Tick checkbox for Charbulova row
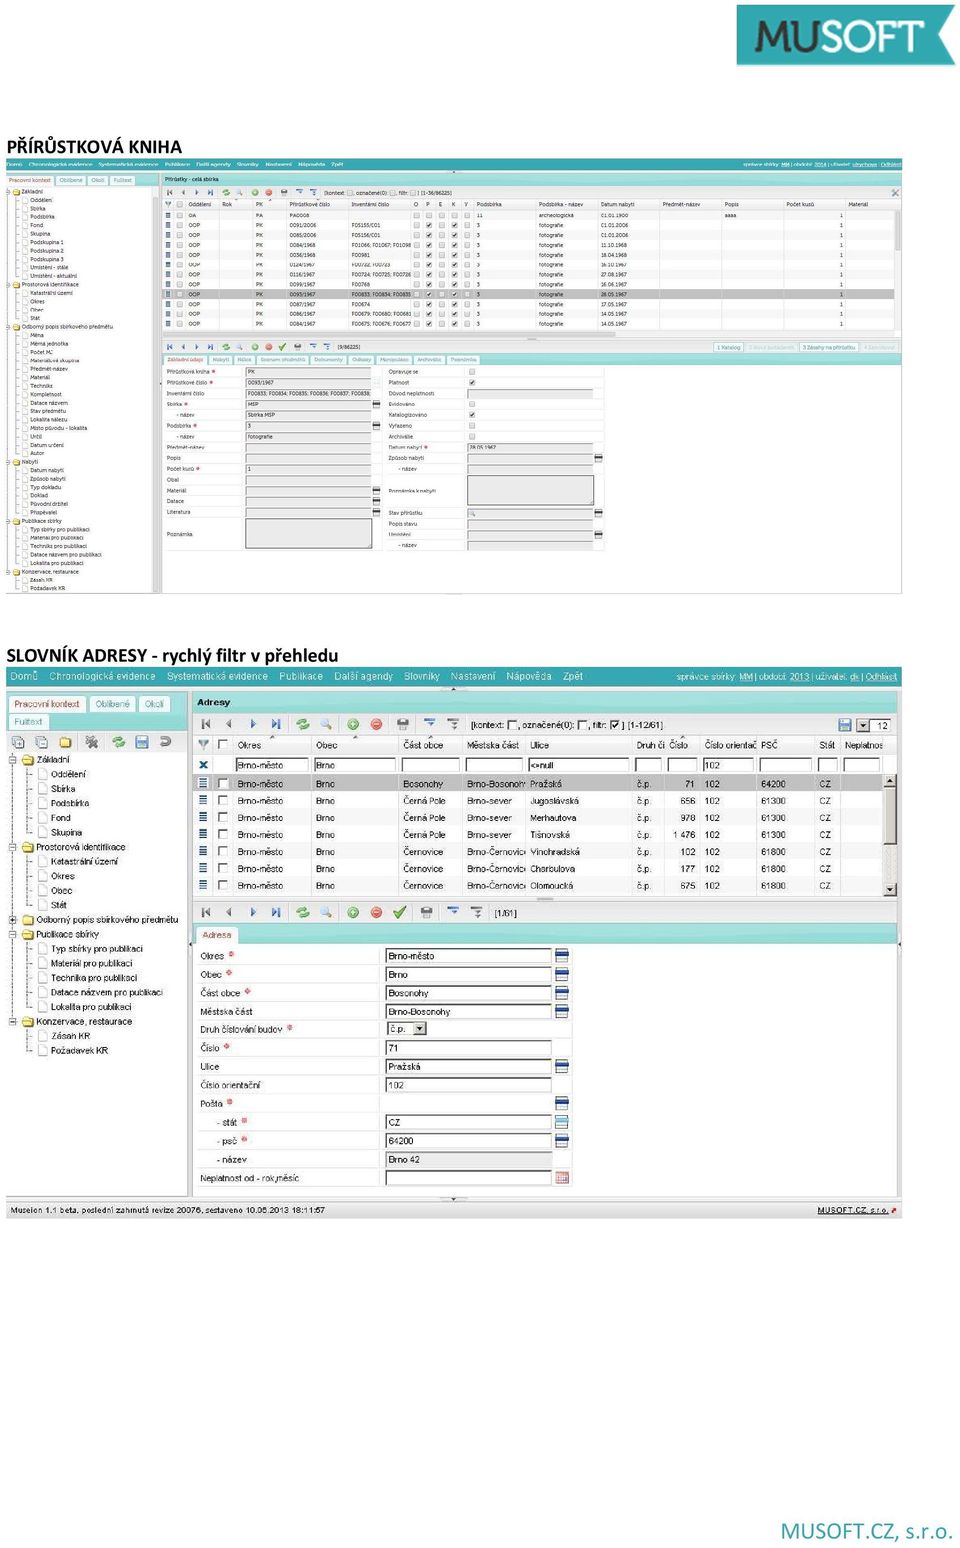 click(223, 869)
